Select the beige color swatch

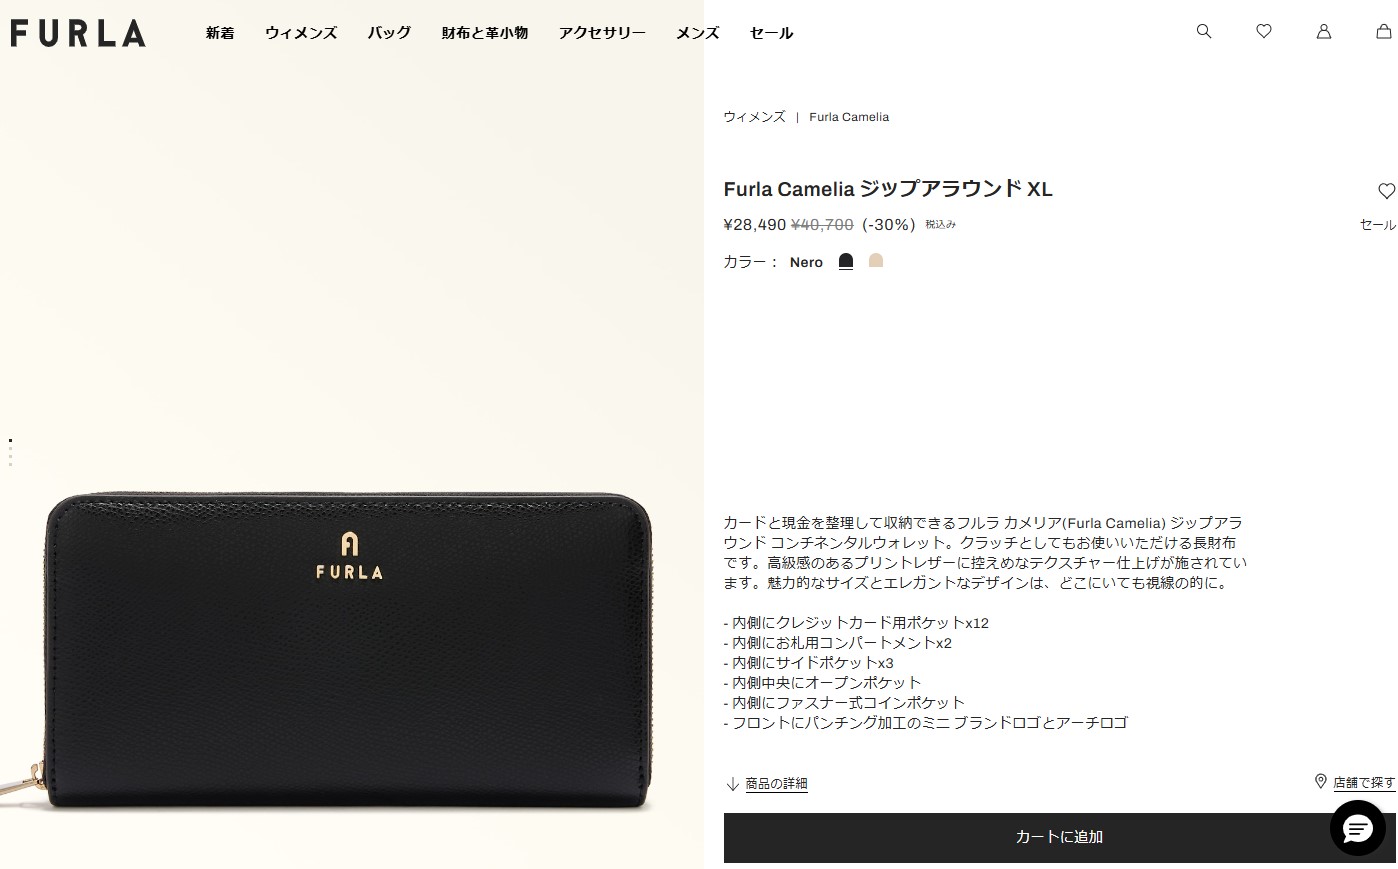pos(876,261)
